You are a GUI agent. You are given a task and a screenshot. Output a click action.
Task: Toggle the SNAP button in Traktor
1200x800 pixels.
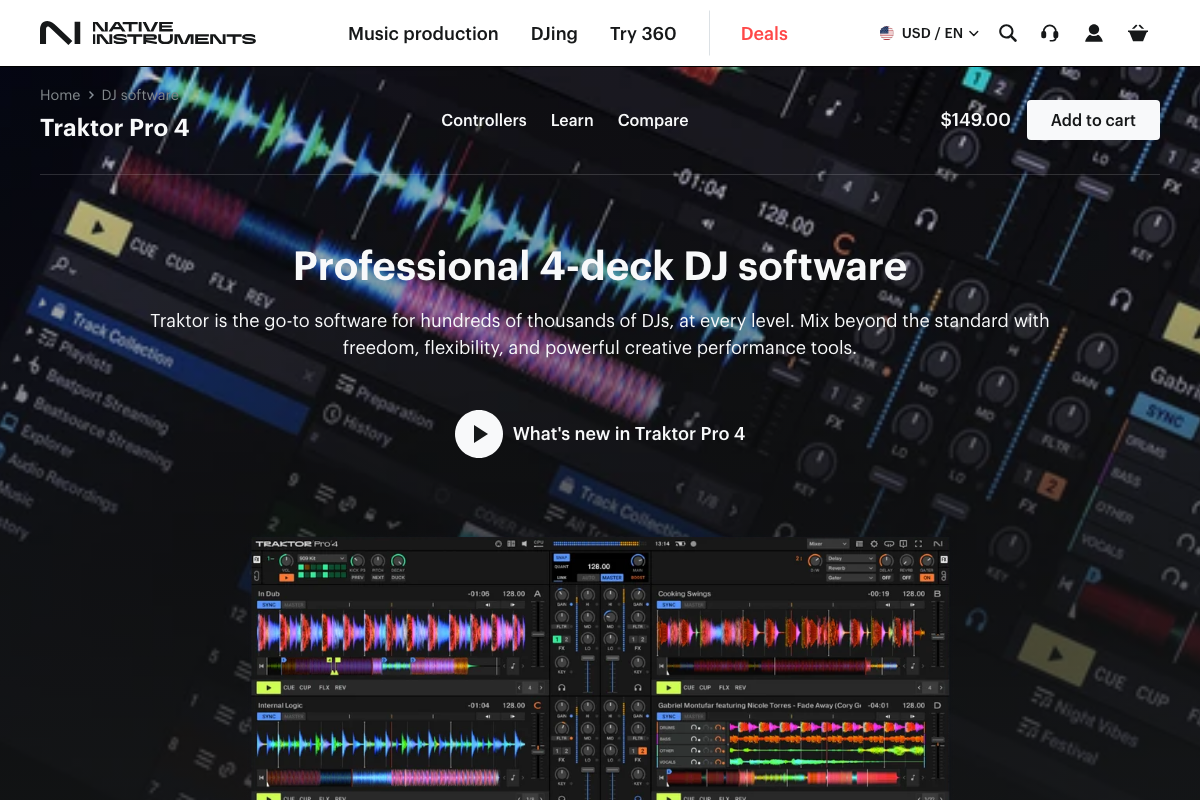click(x=561, y=558)
